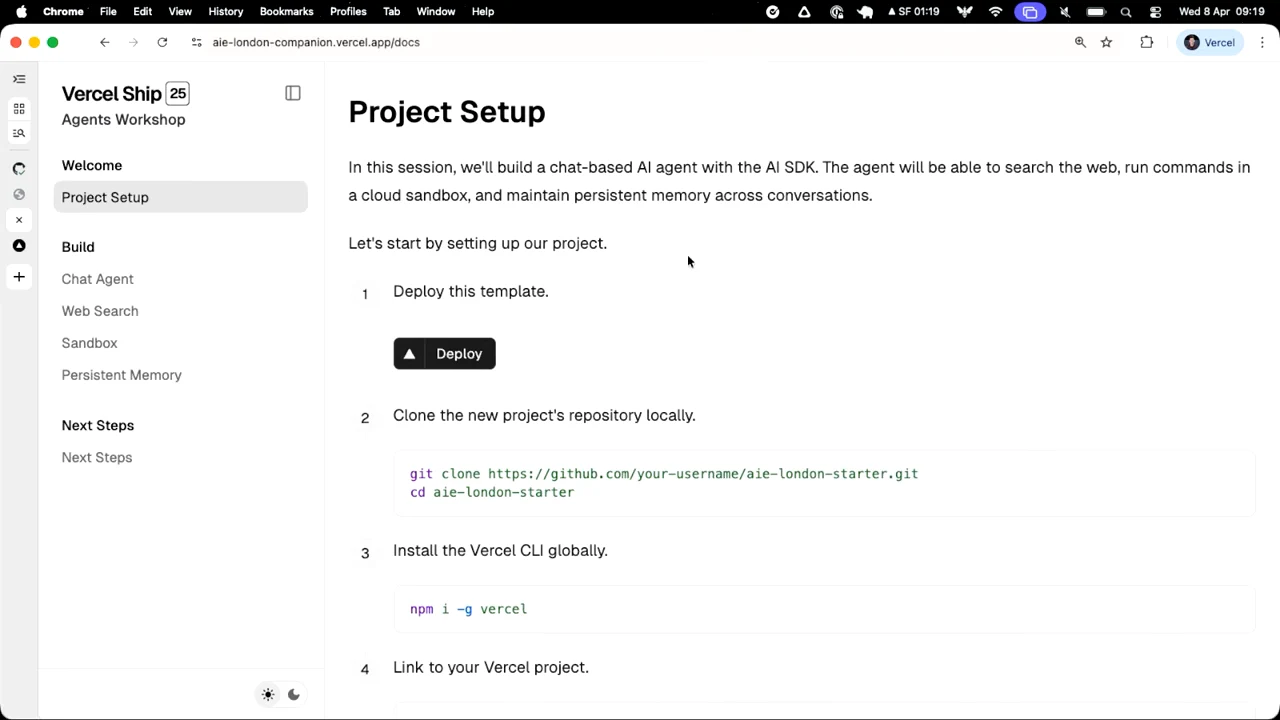Open the Edit menu

(x=143, y=11)
